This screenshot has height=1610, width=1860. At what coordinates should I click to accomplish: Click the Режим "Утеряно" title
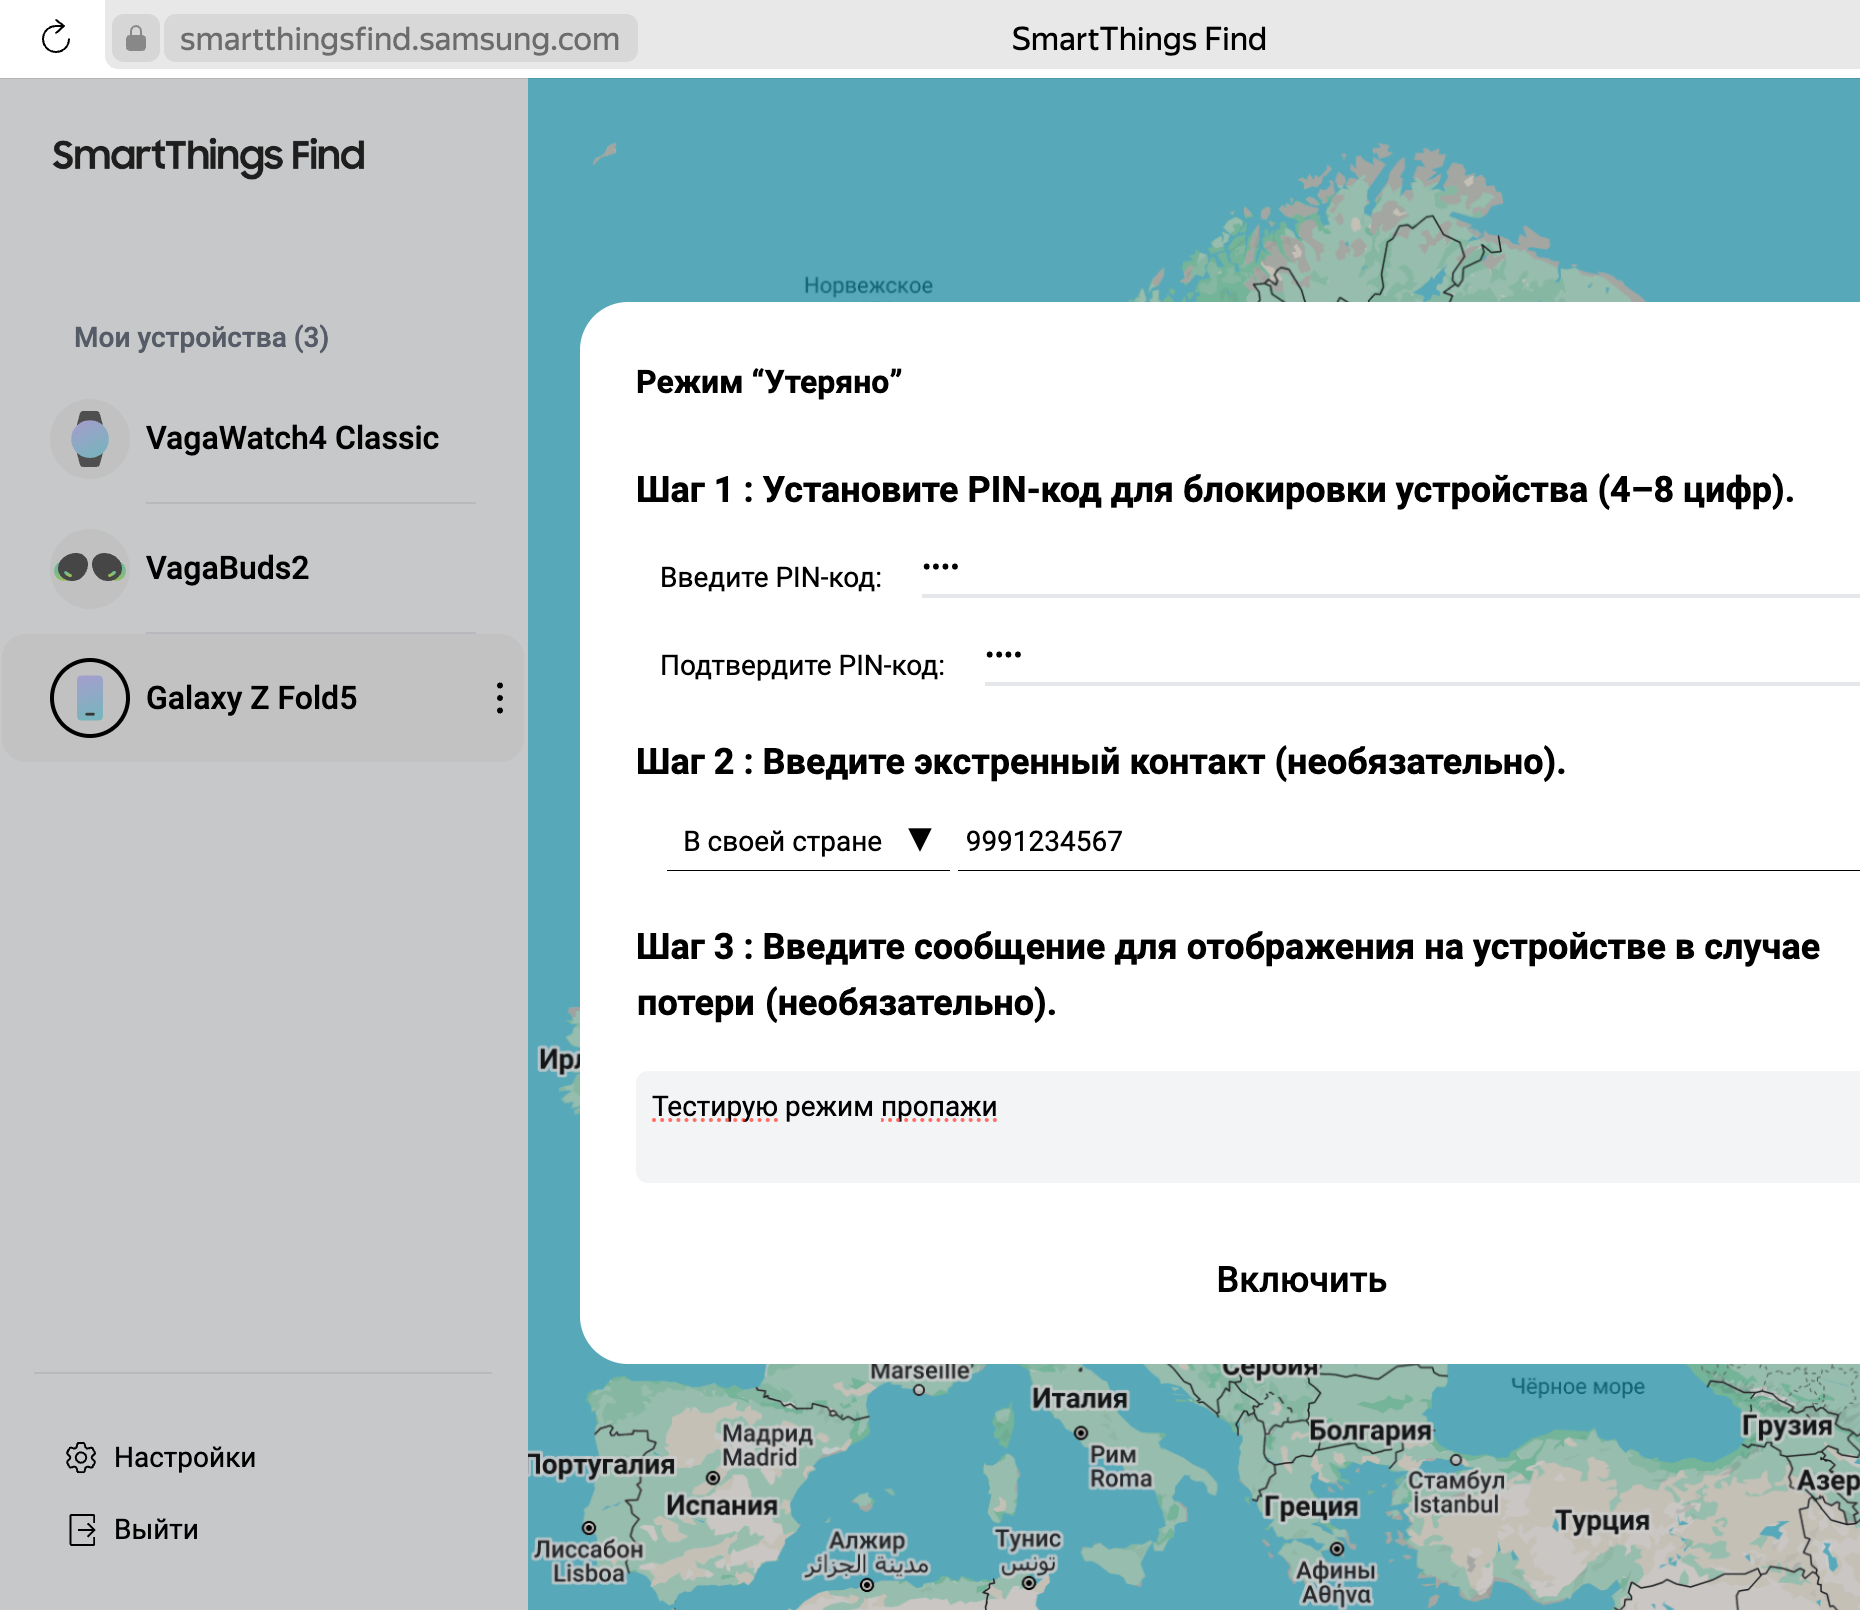769,382
